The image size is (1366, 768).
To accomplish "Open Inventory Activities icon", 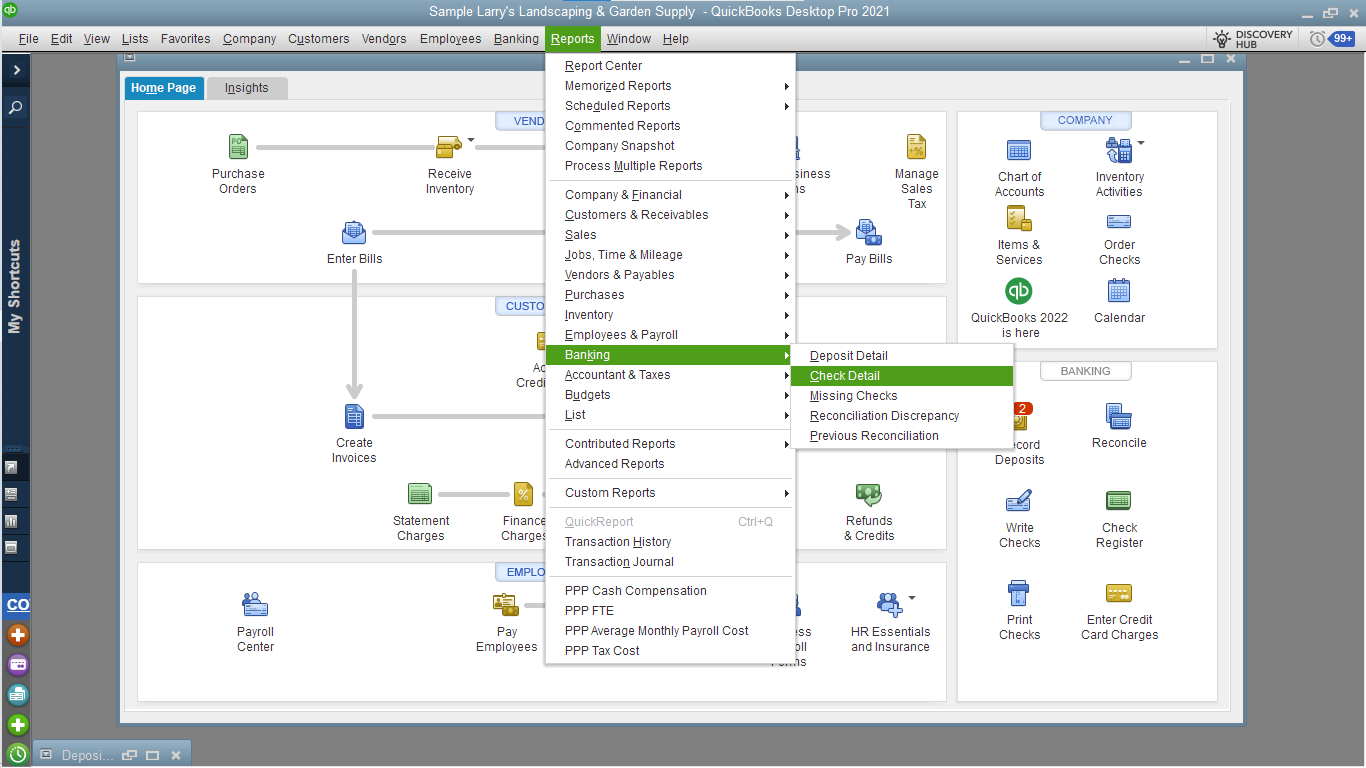I will [1118, 151].
